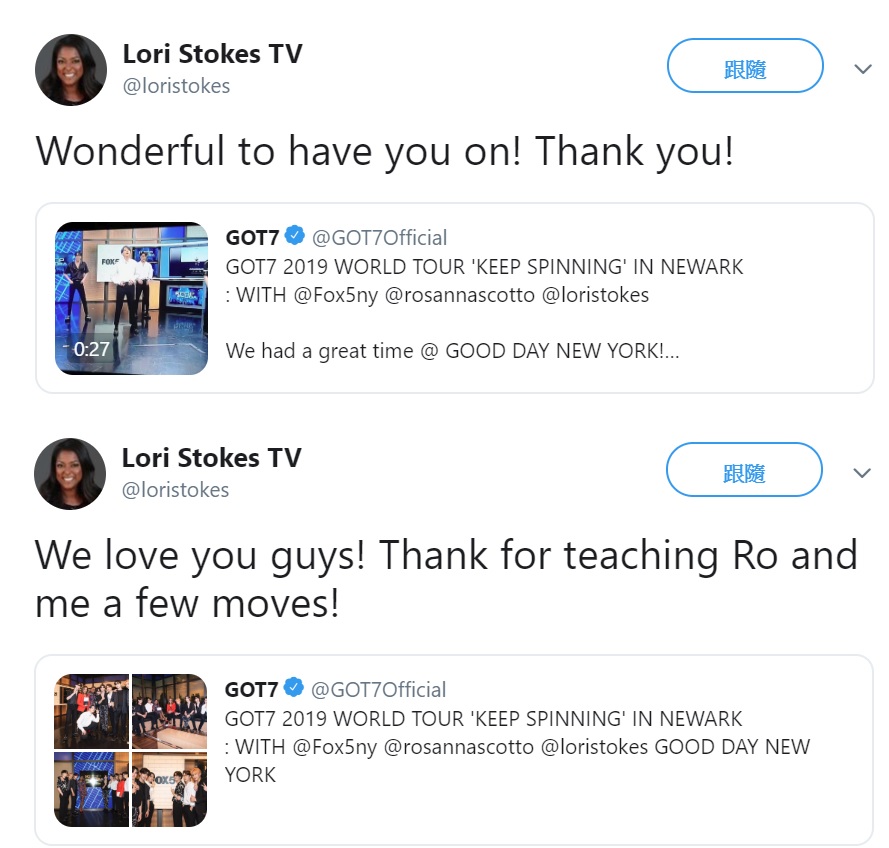This screenshot has width=889, height=848.
Task: Click Lori Stokes avatar in second tweet
Action: 70,473
